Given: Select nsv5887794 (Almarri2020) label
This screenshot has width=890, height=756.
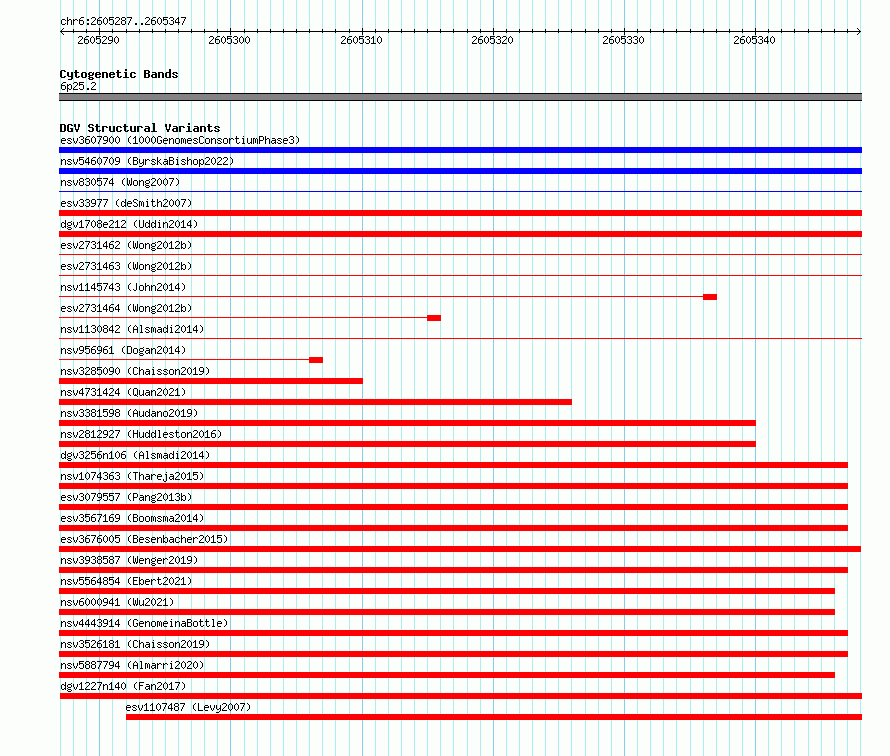Looking at the screenshot, I should [132, 665].
